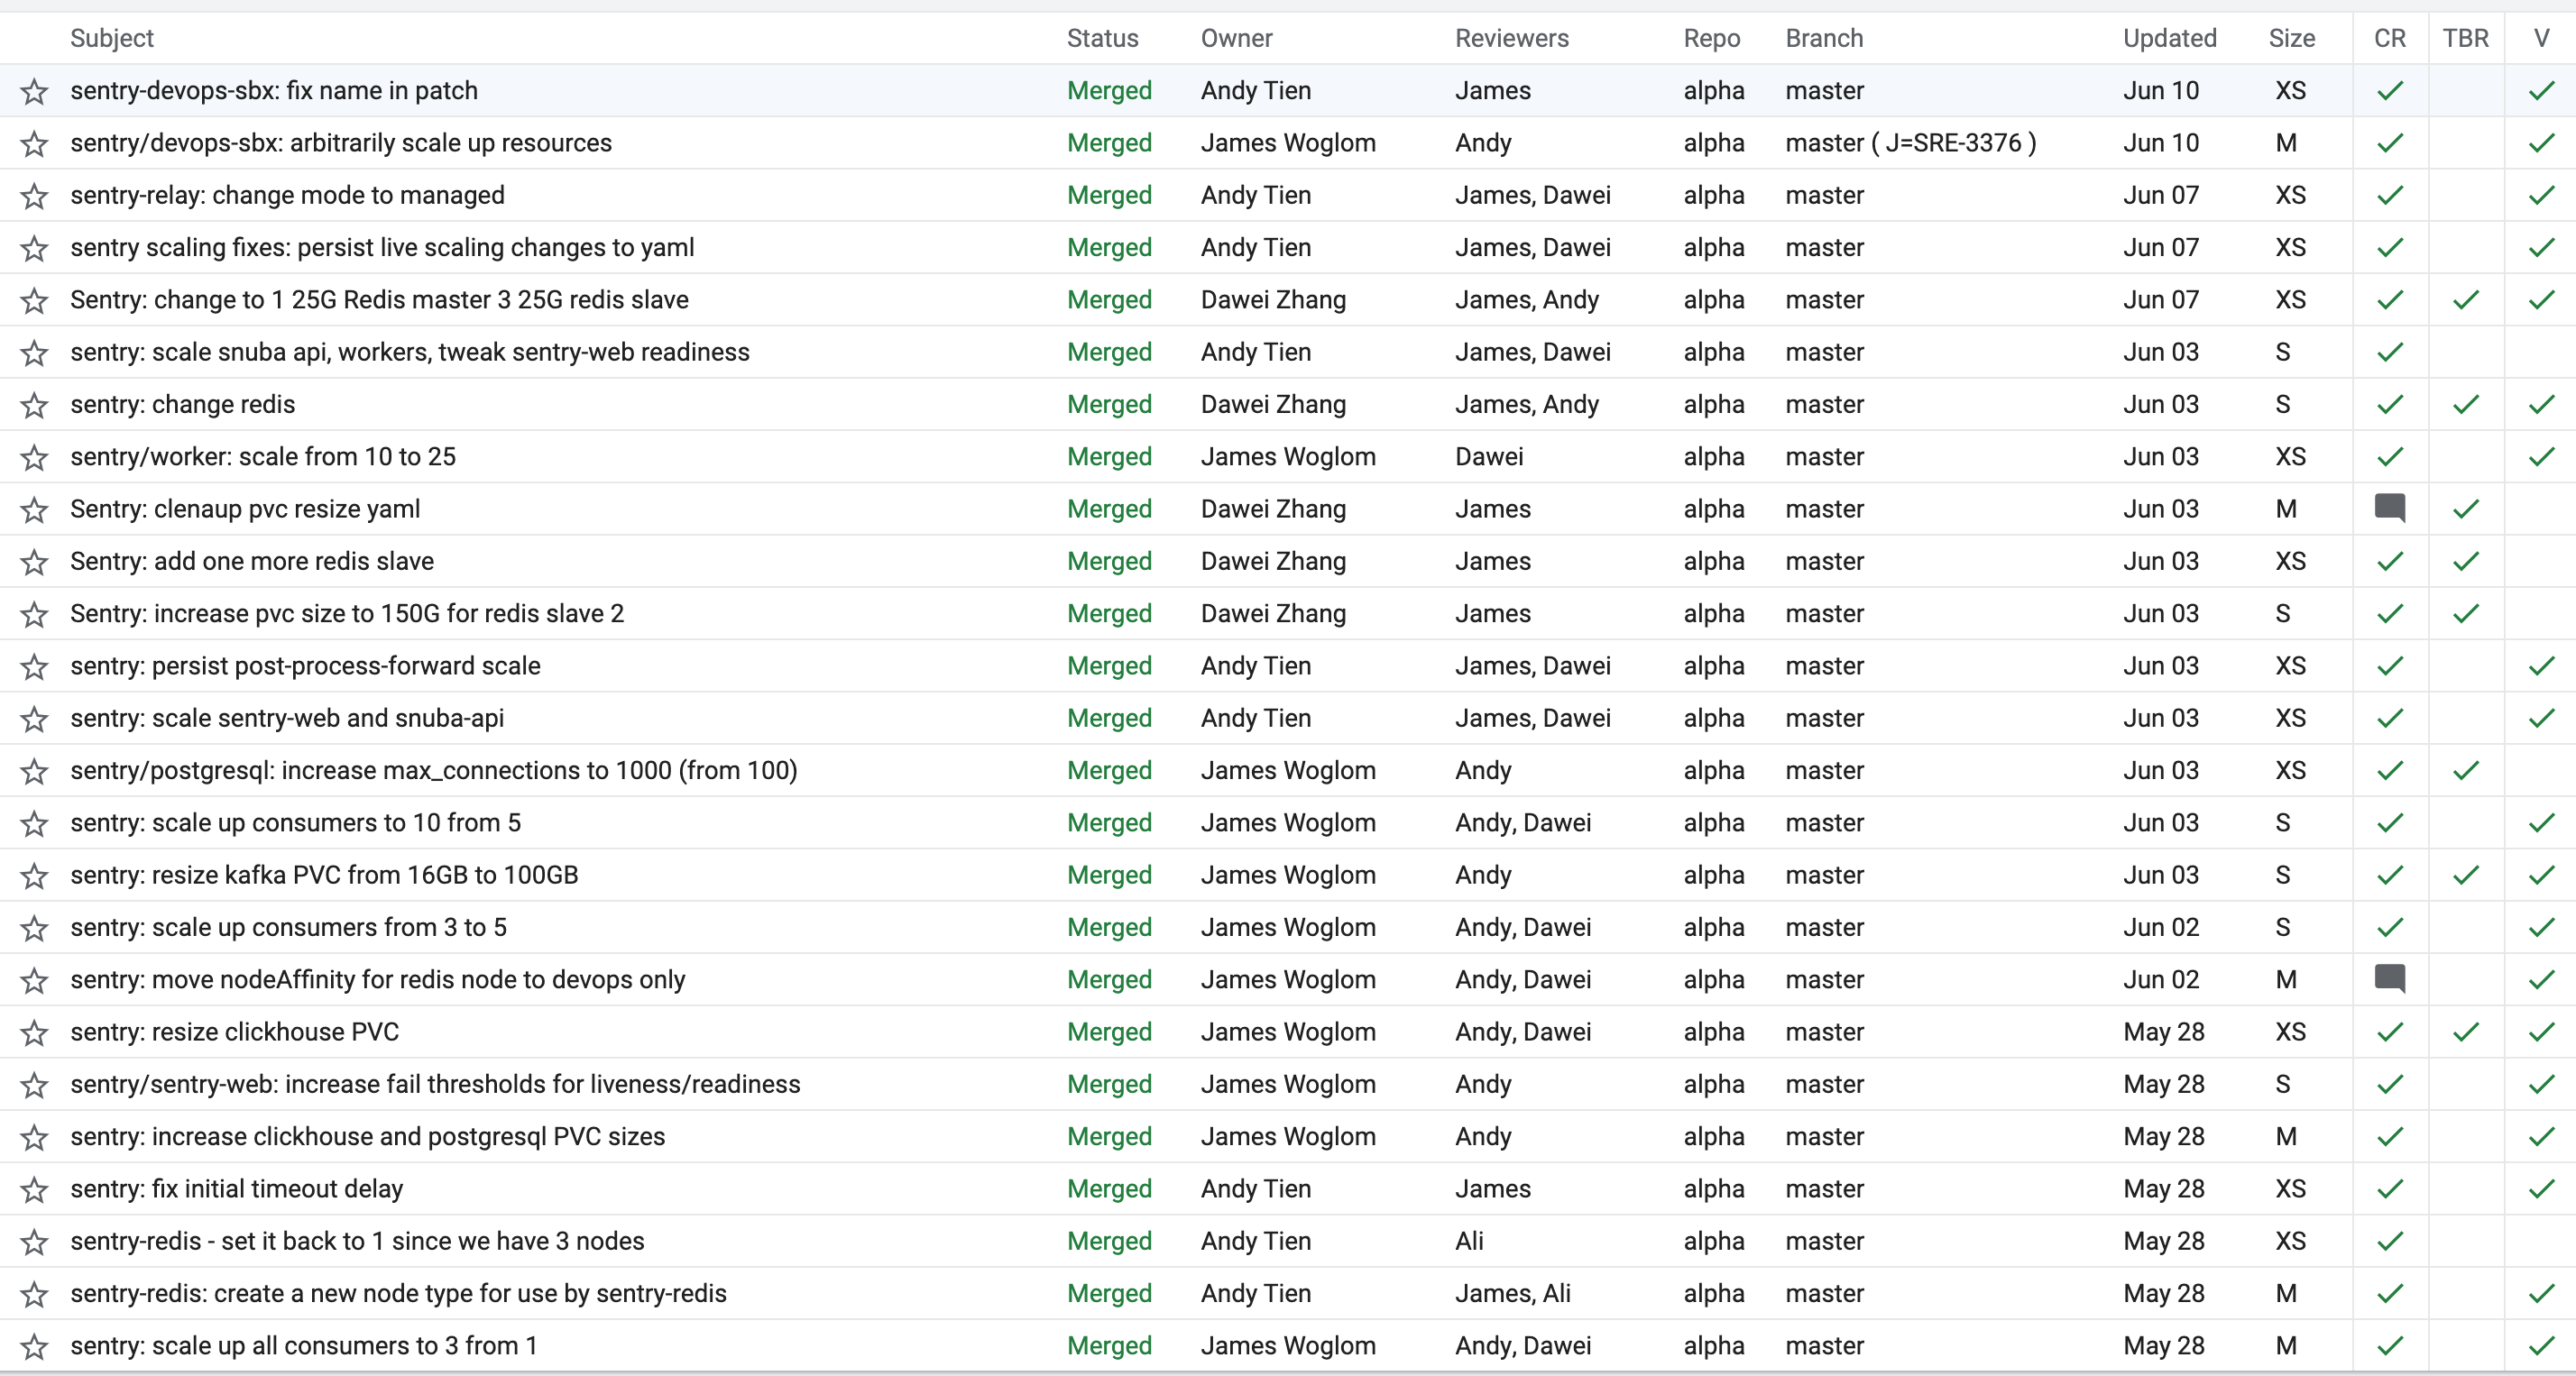The height and width of the screenshot is (1376, 2576).
Task: Star the sentry: resize clickhouse PVC change
Action: [33, 1033]
